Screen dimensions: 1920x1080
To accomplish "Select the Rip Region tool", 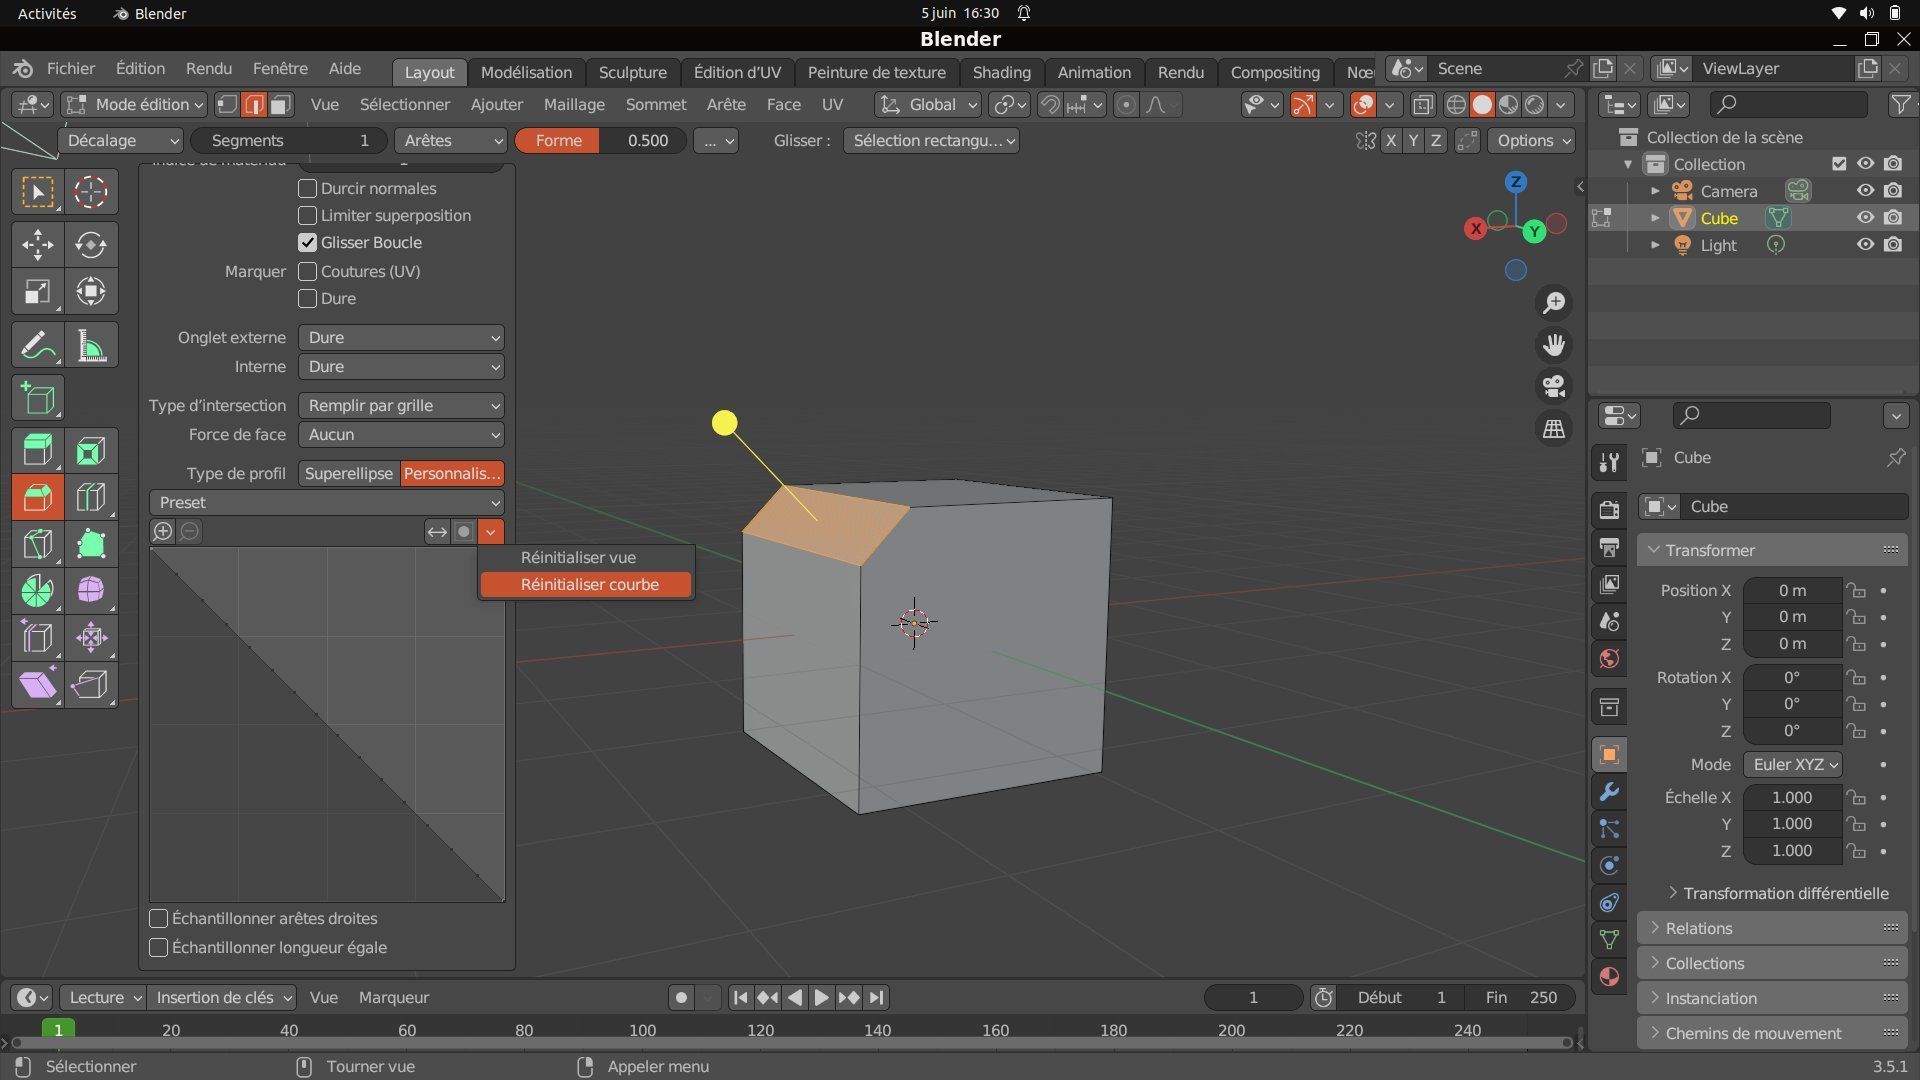I will 91,685.
